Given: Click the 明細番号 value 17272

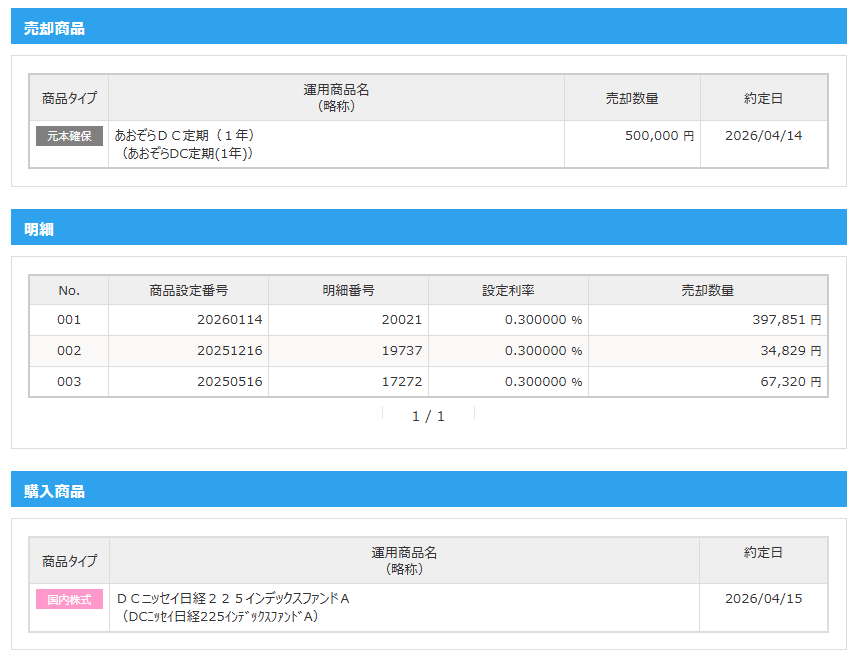Looking at the screenshot, I should click(401, 382).
